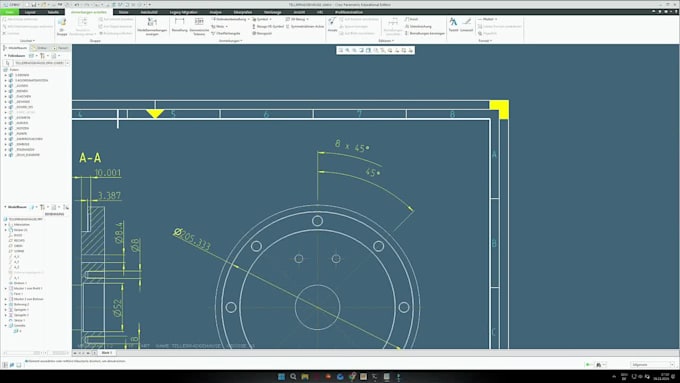Select Materialien in the model tree
Image resolution: width=680 pixels, height=383 pixels.
[x=22, y=225]
